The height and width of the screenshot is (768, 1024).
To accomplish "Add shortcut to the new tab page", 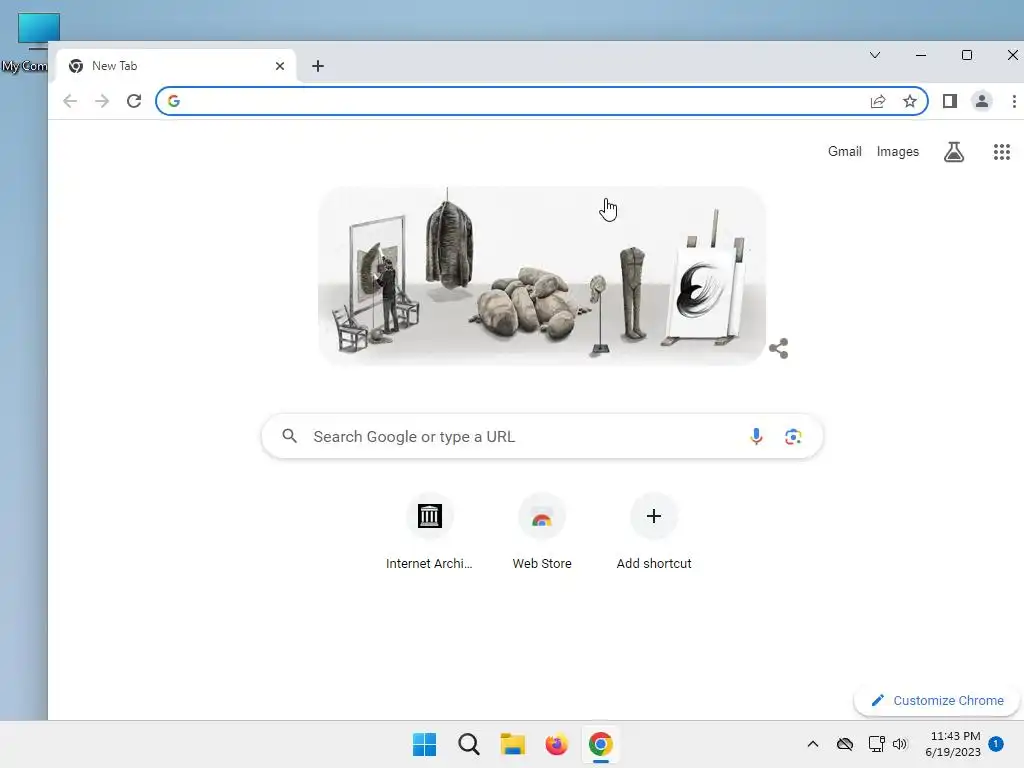I will (654, 532).
